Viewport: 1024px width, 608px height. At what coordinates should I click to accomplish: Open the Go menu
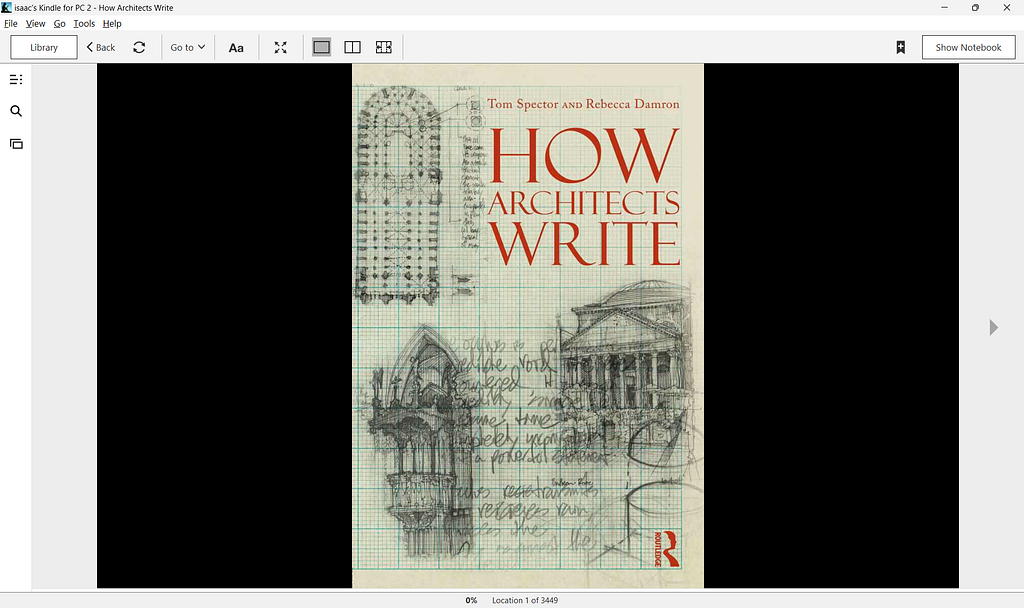59,24
